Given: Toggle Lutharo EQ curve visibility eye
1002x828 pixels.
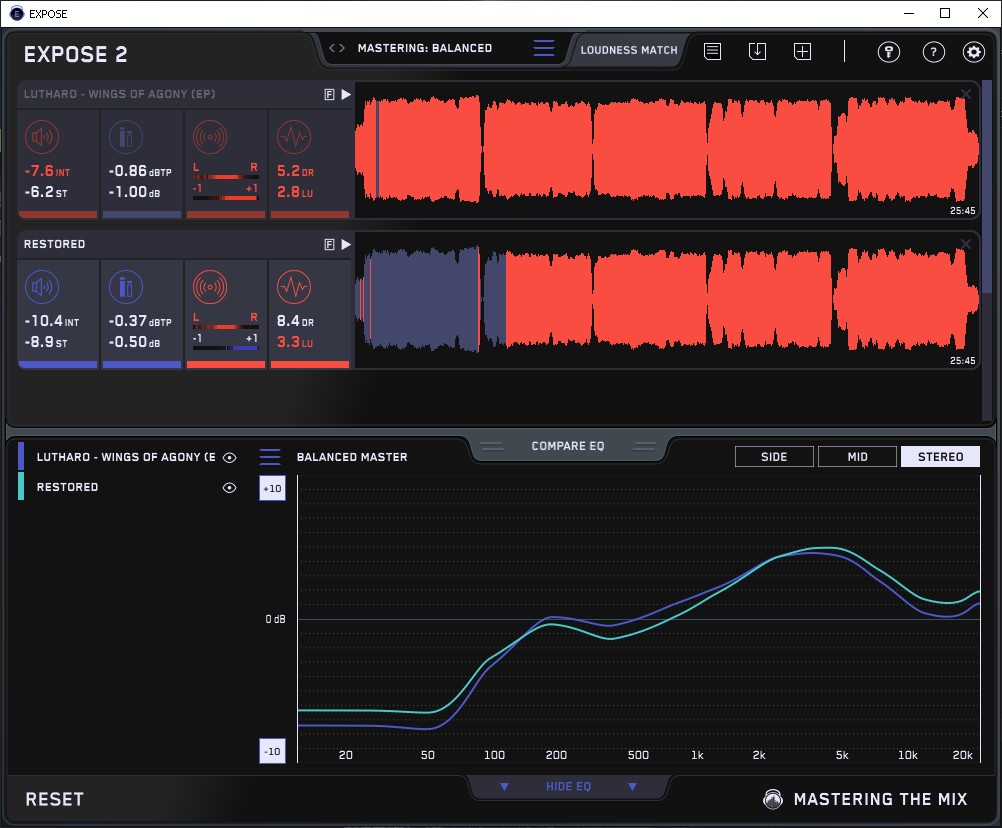Looking at the screenshot, I should pyautogui.click(x=230, y=457).
